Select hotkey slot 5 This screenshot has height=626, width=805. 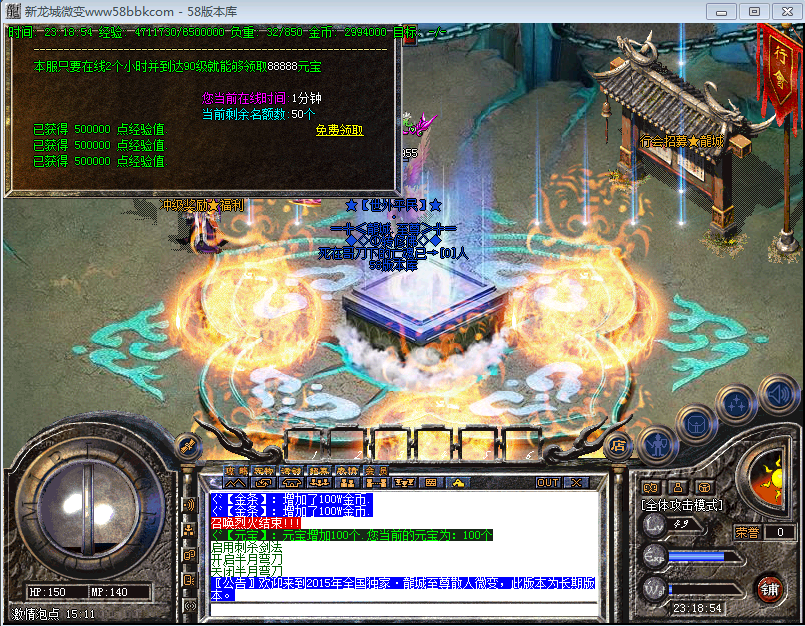coord(479,445)
